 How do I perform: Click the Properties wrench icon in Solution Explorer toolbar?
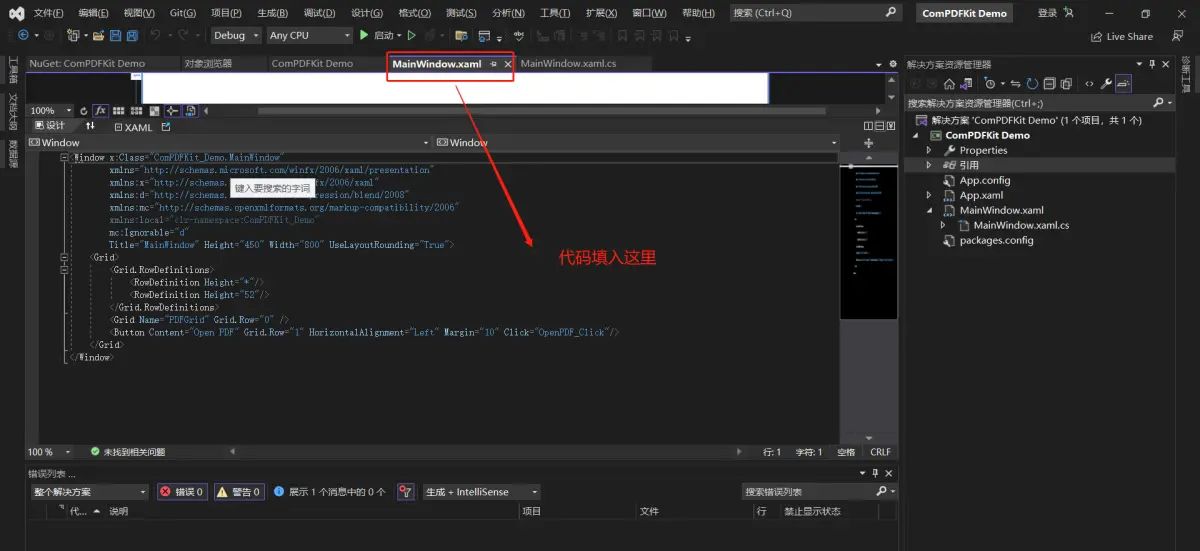1106,84
